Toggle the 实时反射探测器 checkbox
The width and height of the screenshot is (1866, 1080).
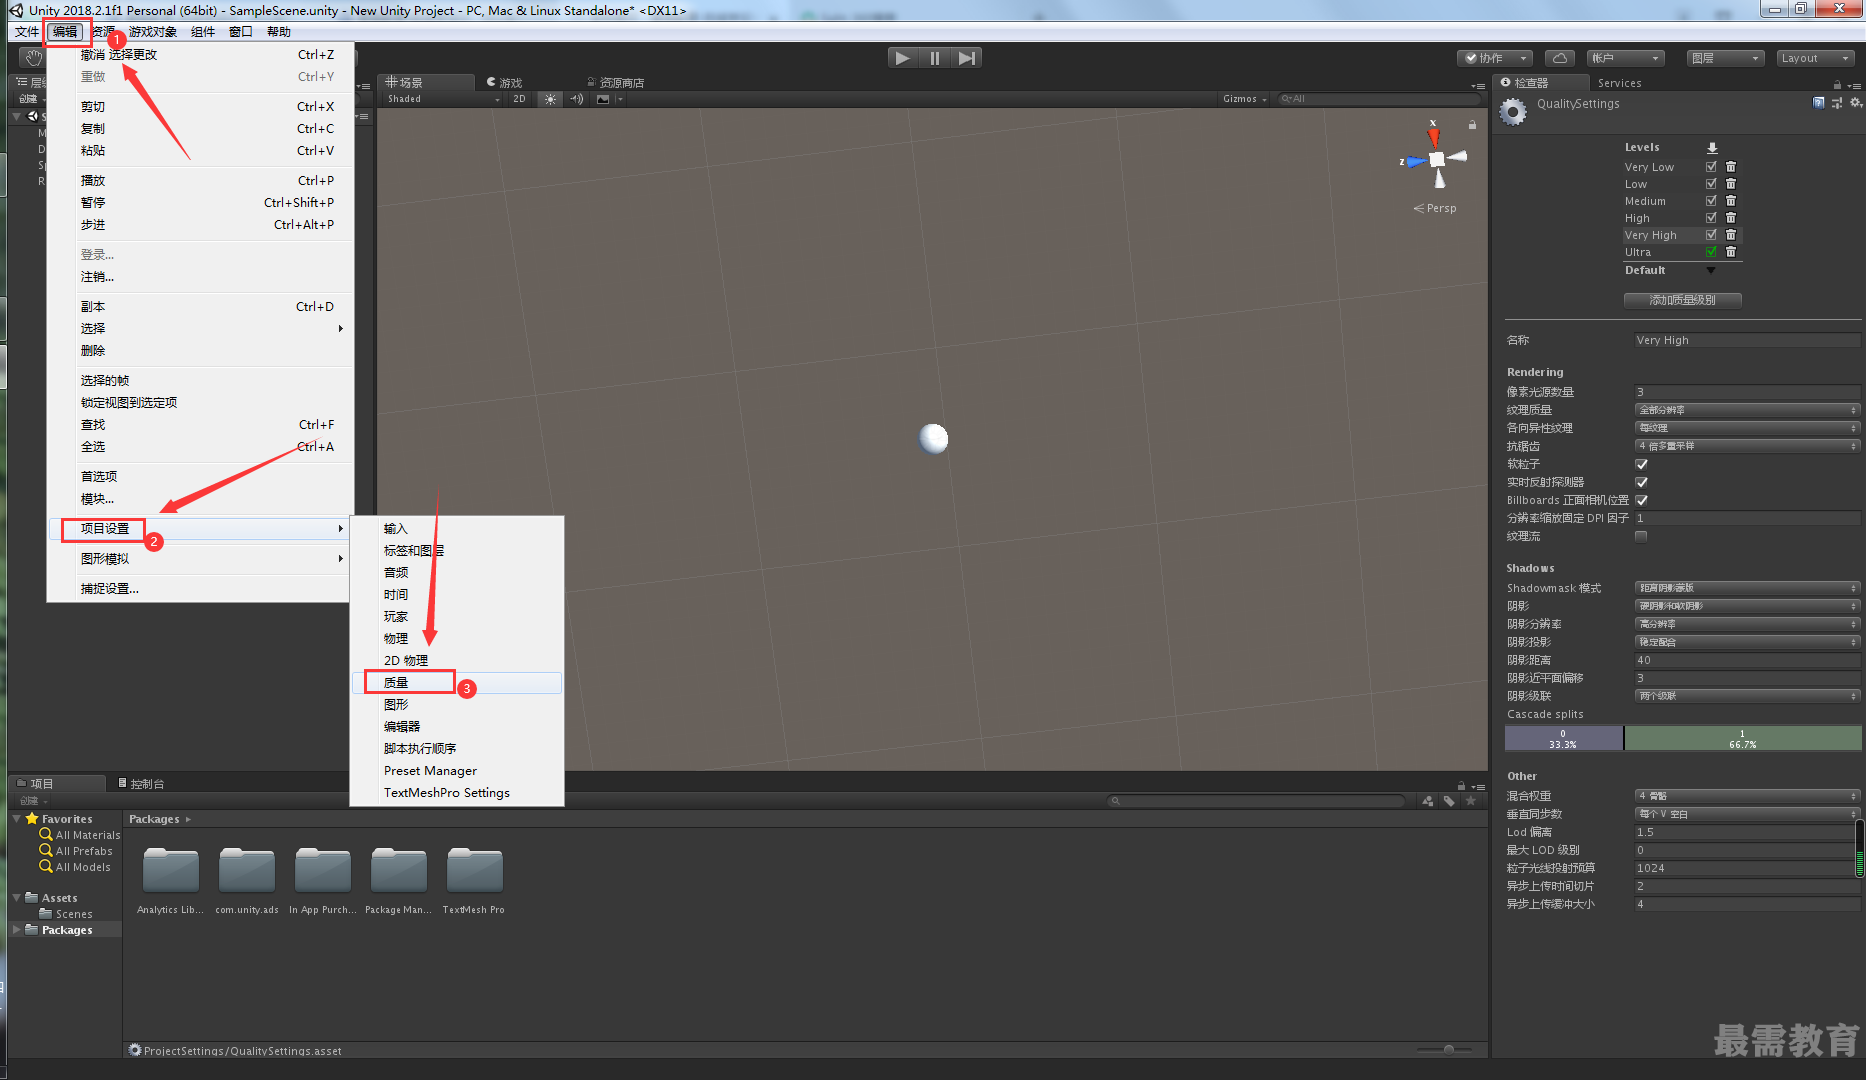click(1641, 482)
